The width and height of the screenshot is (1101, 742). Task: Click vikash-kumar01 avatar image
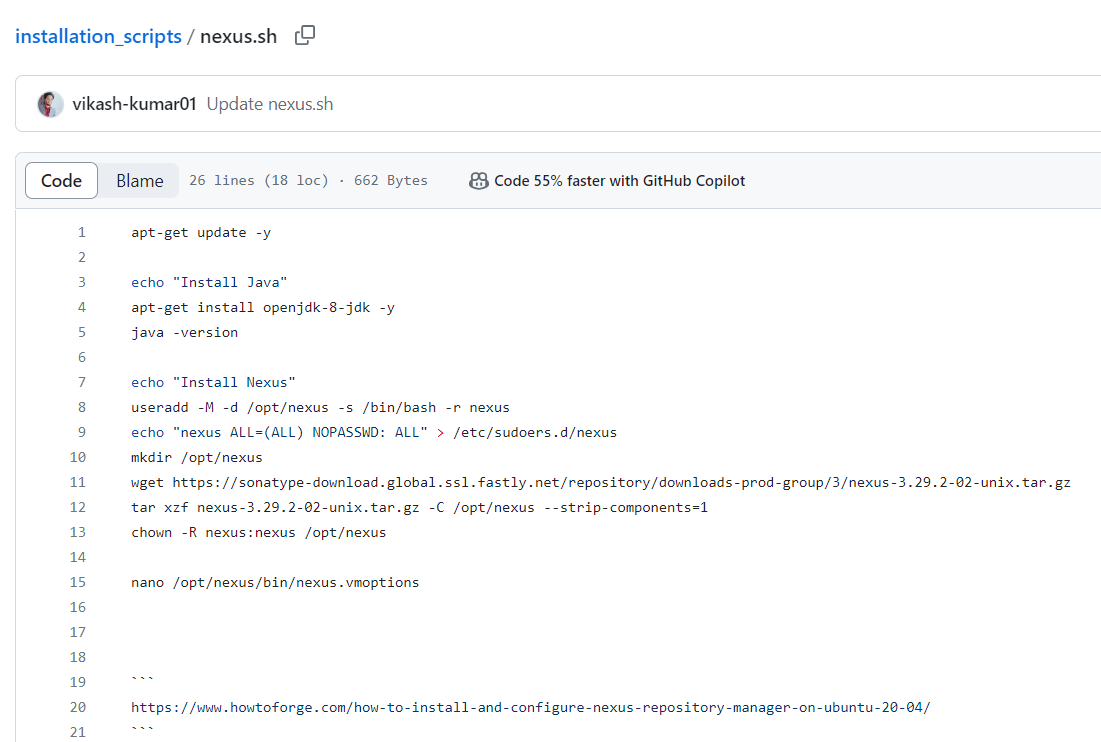[x=51, y=104]
